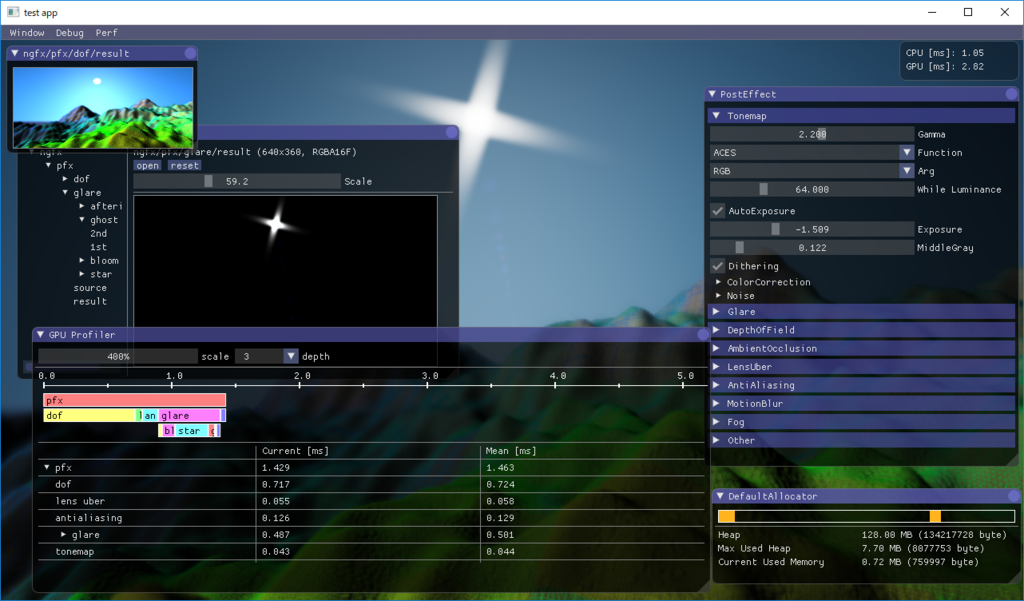Screen dimensions: 1024x601
Task: Close the glare result viewer window
Action: 451,132
